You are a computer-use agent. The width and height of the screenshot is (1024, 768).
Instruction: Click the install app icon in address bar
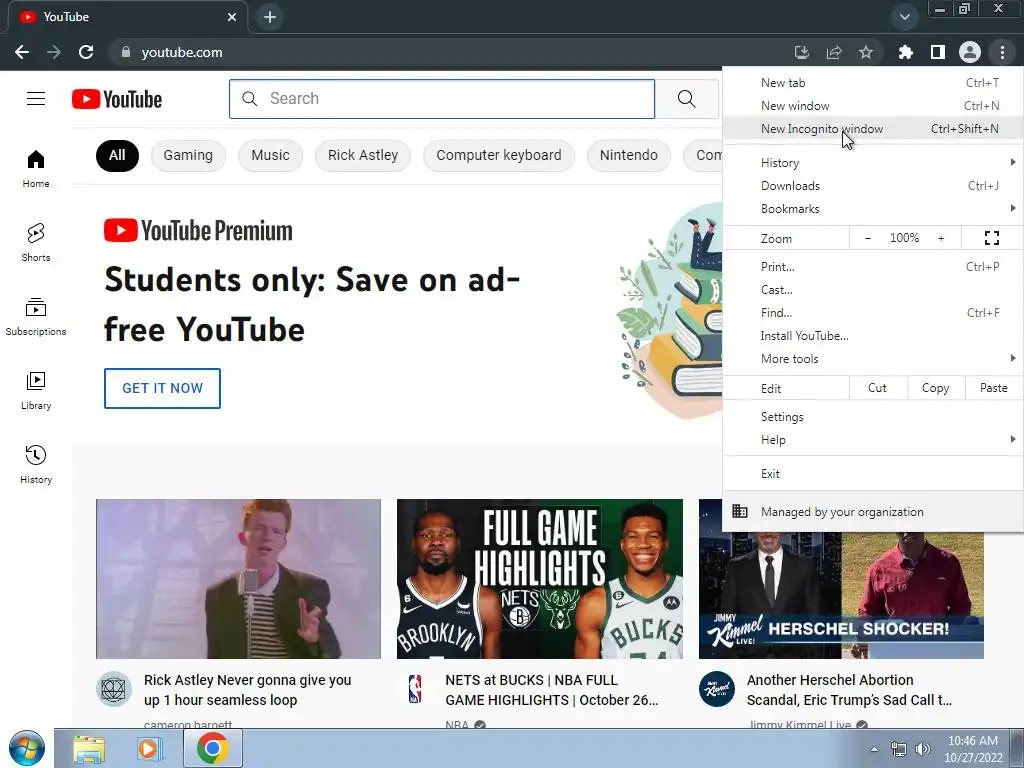pos(802,52)
